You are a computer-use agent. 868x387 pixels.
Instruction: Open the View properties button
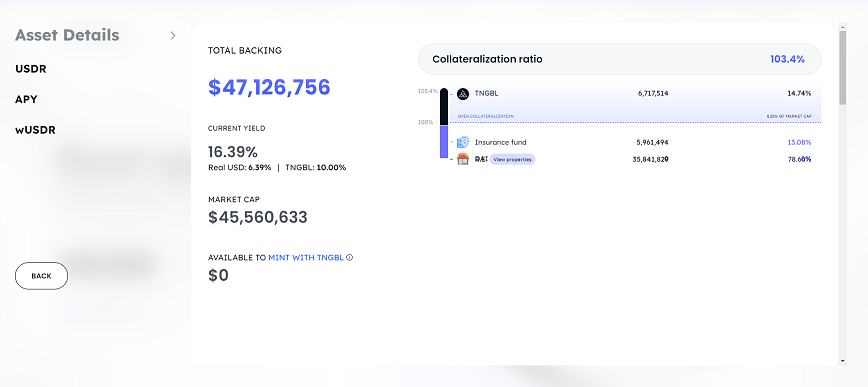coord(513,159)
